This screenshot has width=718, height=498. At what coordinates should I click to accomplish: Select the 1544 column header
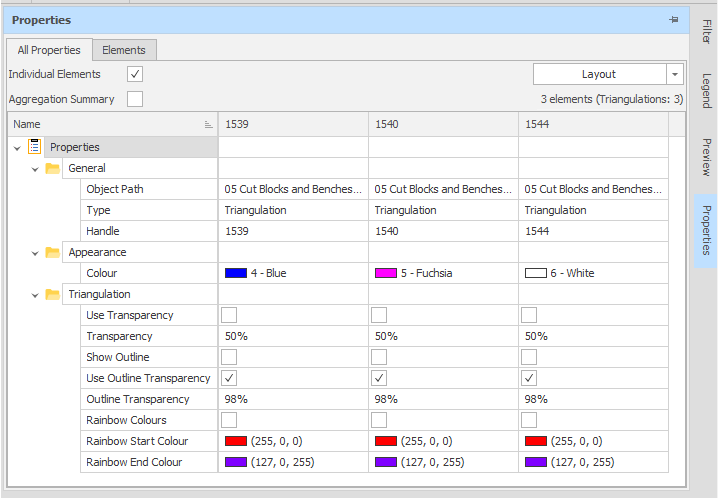click(x=592, y=124)
